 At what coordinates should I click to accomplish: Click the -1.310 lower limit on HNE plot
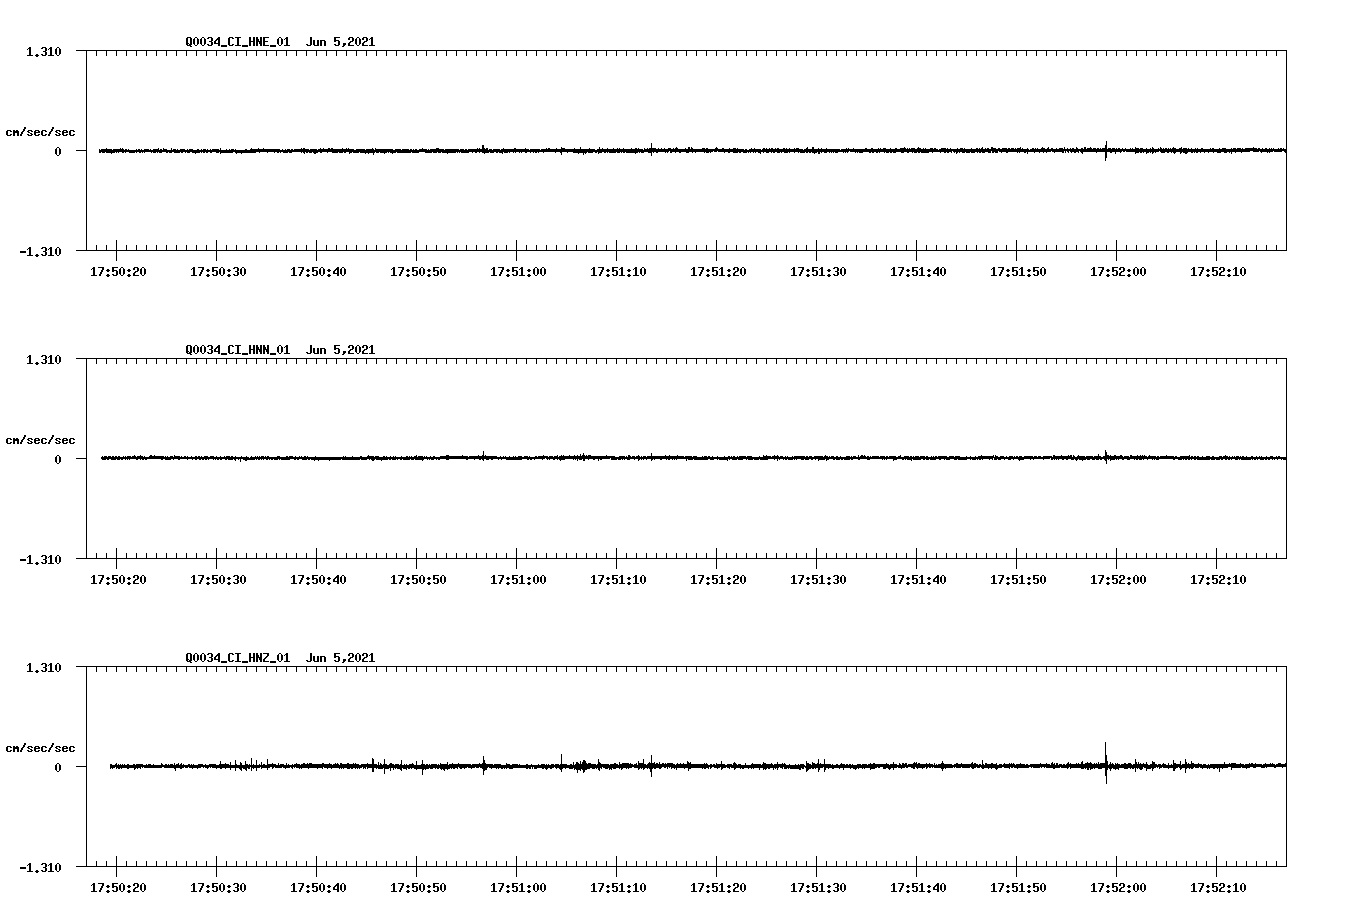click(x=40, y=251)
